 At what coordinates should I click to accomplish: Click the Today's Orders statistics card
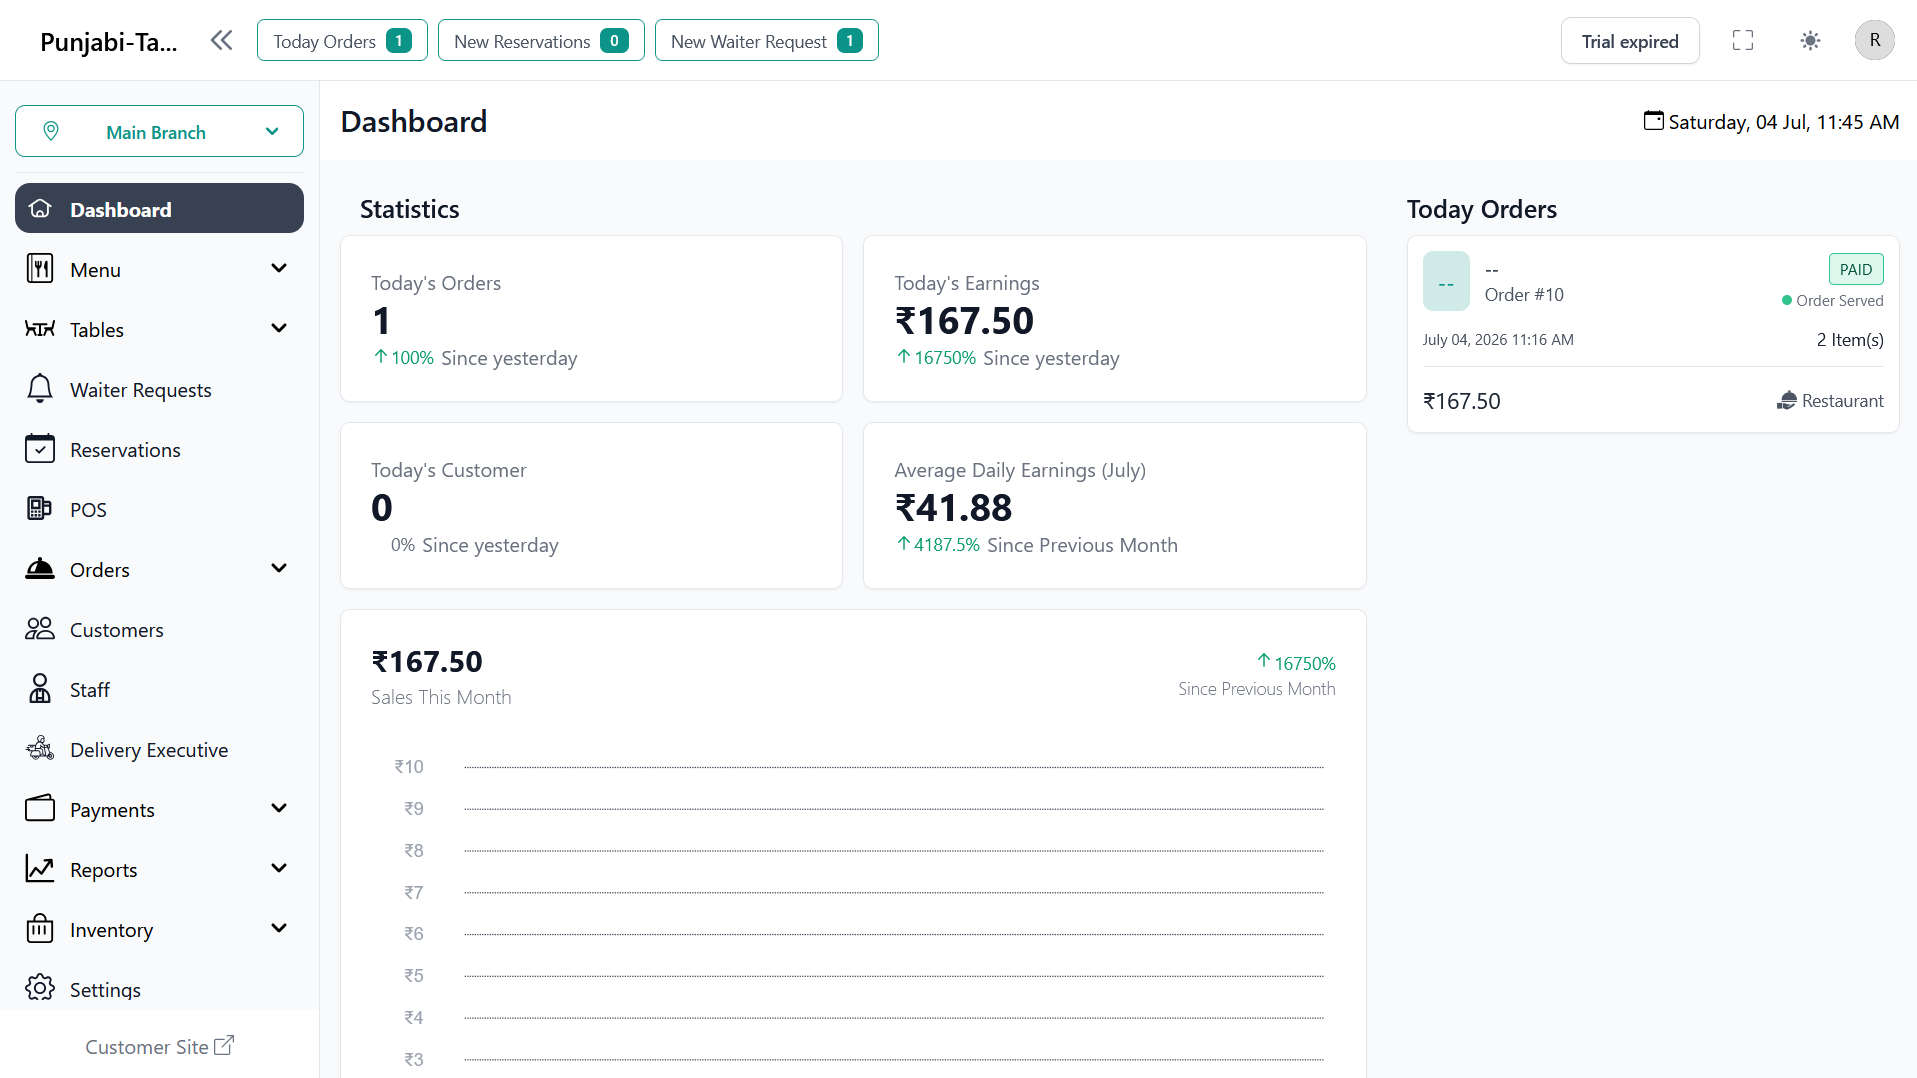591,319
